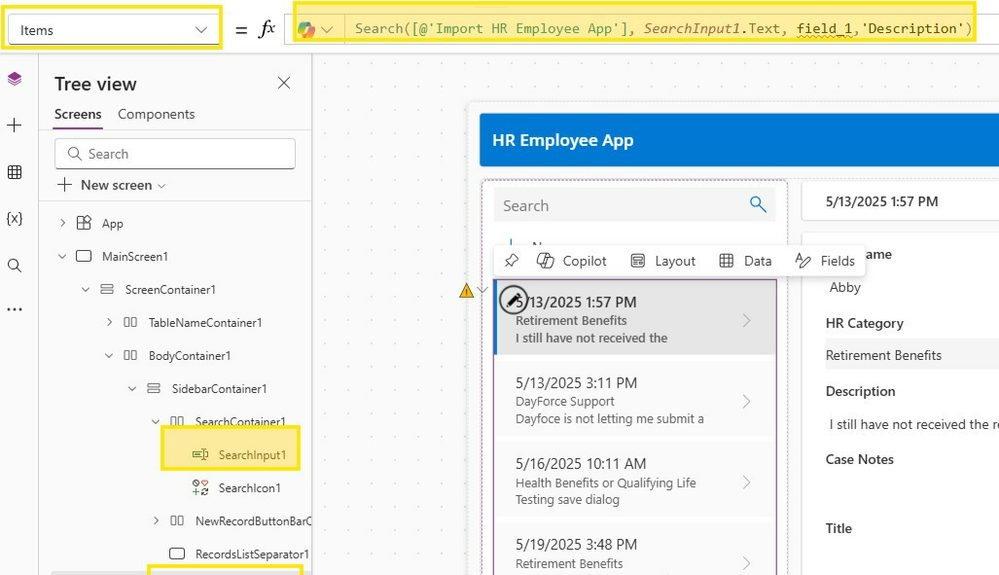This screenshot has height=575, width=999.
Task: Open the New screen dropdown chevron
Action: pos(161,186)
